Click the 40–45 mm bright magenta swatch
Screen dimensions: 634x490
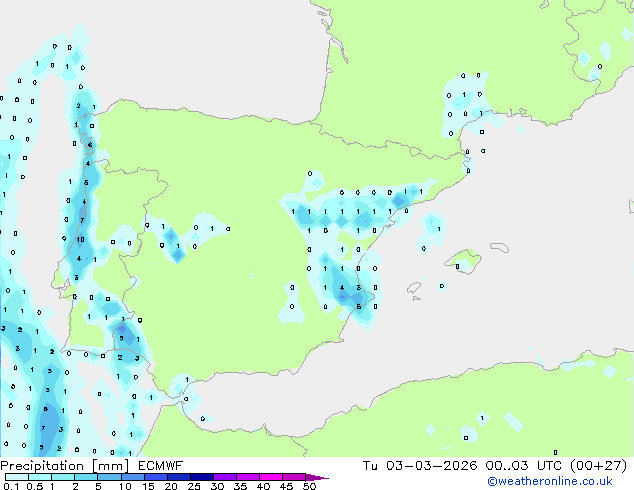[271, 477]
